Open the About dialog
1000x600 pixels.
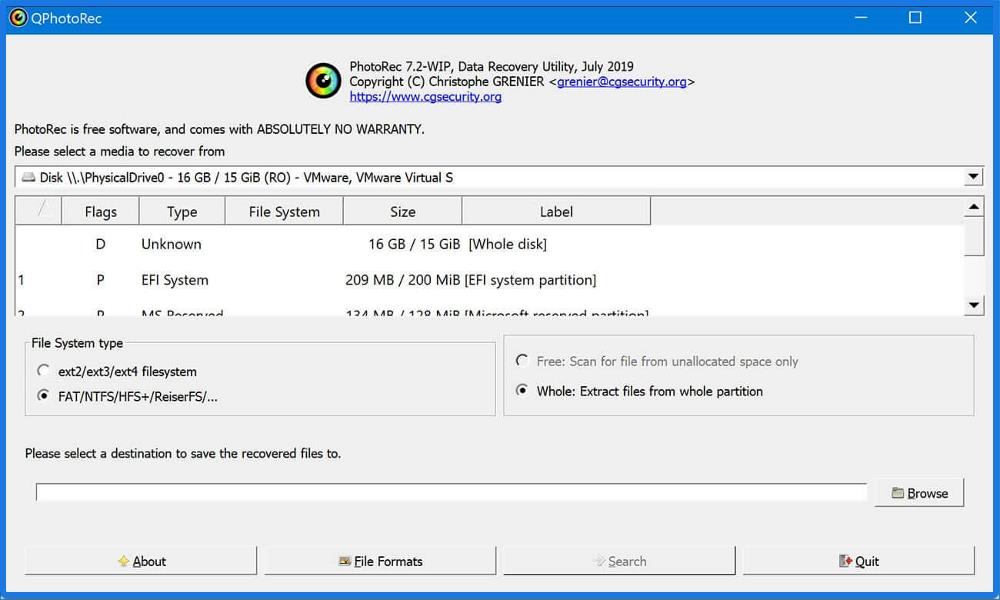point(141,561)
